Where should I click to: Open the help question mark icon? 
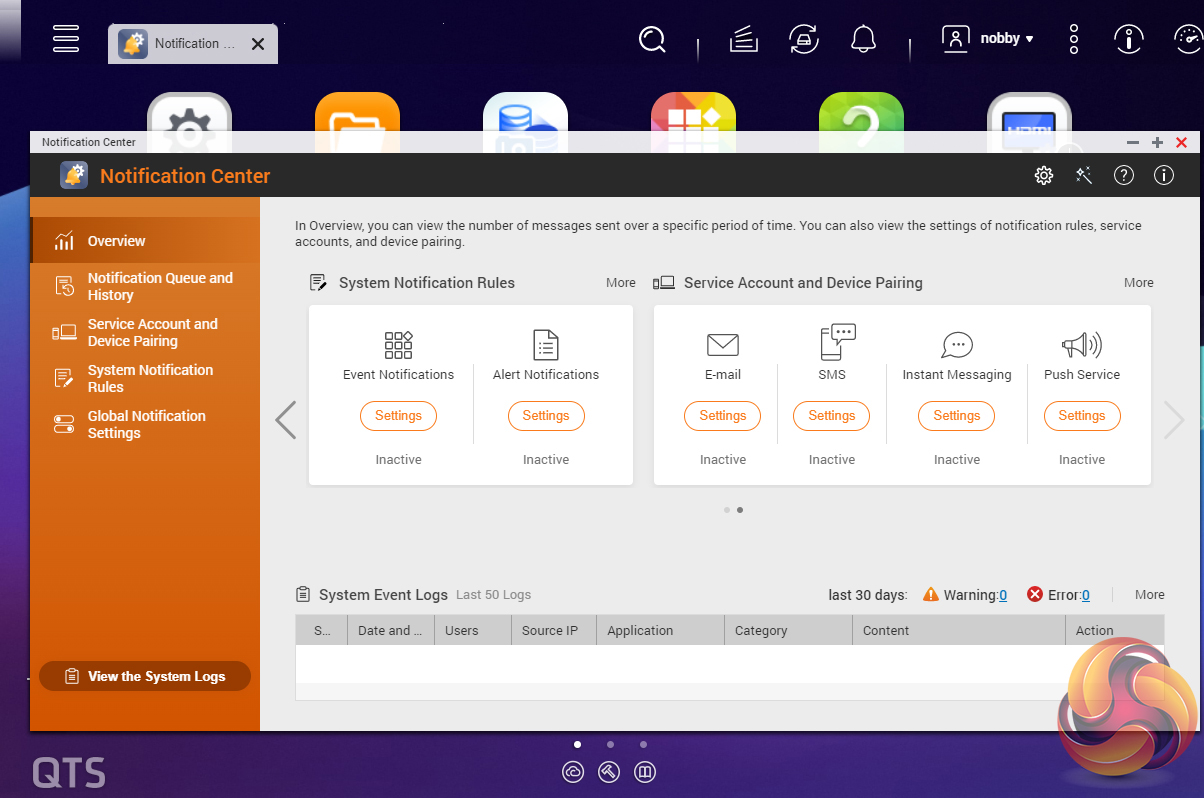(x=1124, y=176)
